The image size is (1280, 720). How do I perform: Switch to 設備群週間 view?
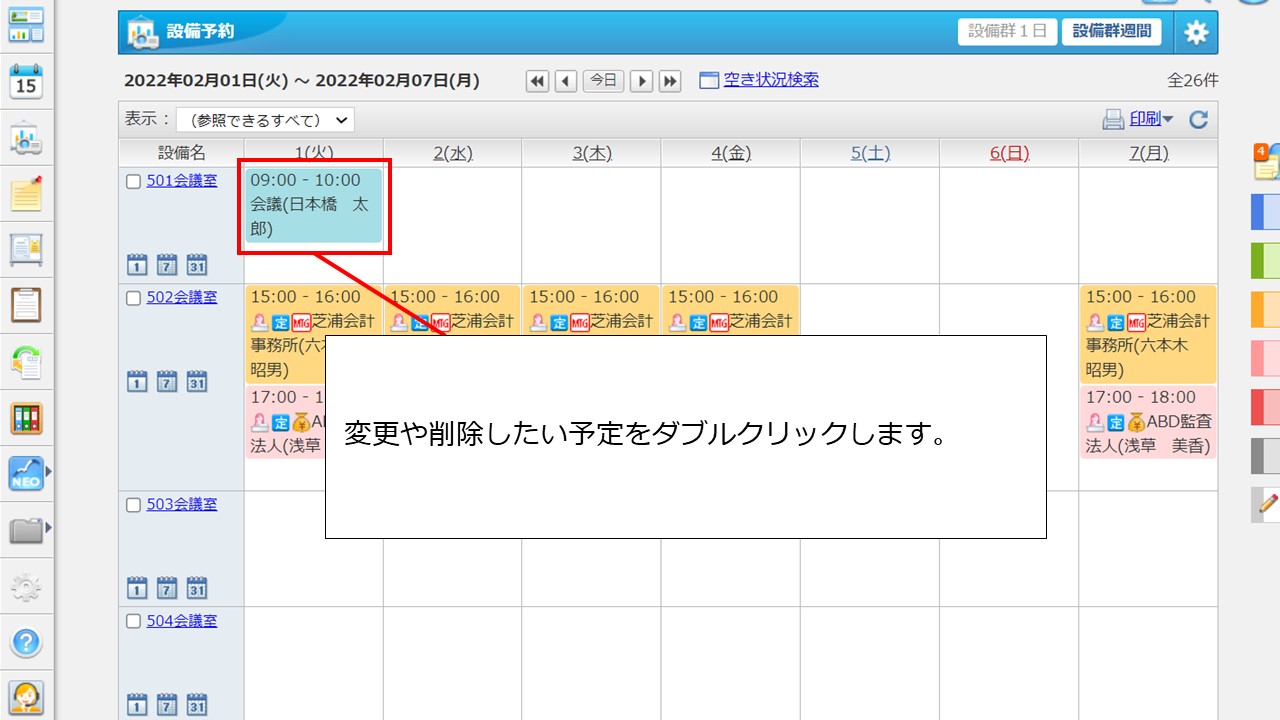coord(1111,31)
